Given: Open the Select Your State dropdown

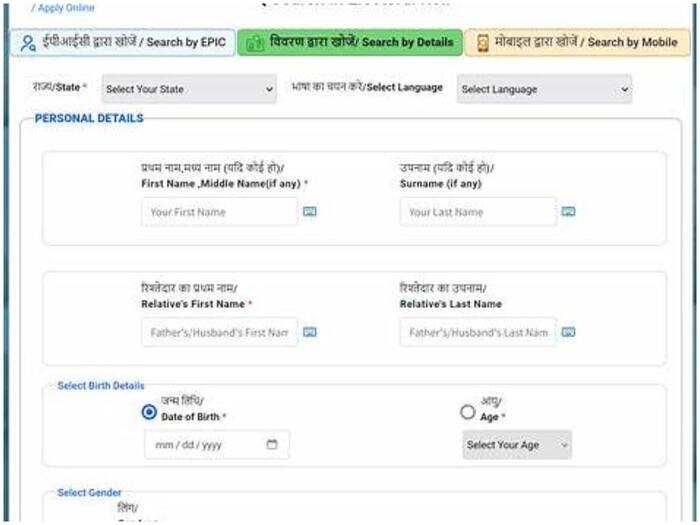Looking at the screenshot, I should click(189, 89).
